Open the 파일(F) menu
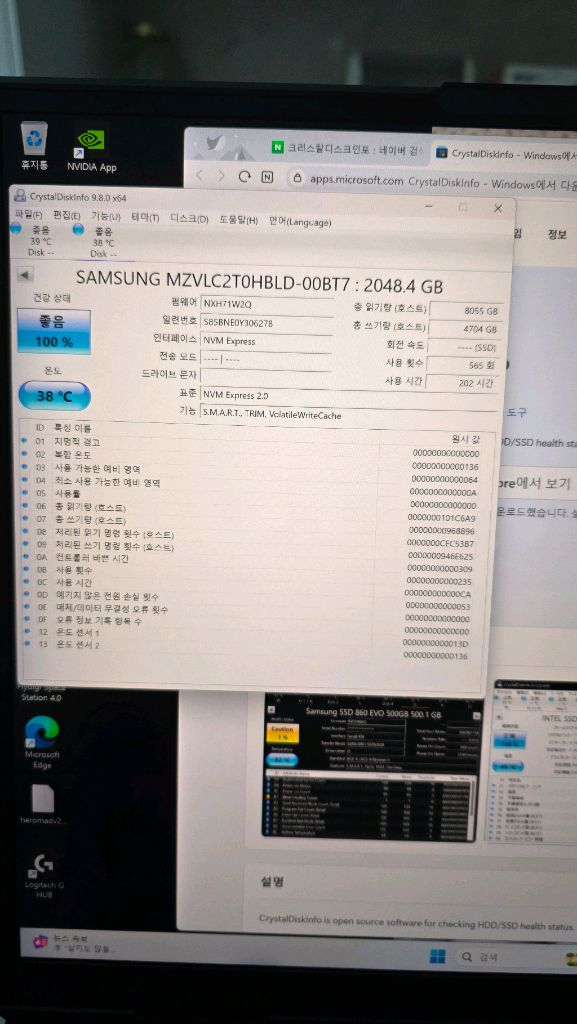 click(29, 214)
